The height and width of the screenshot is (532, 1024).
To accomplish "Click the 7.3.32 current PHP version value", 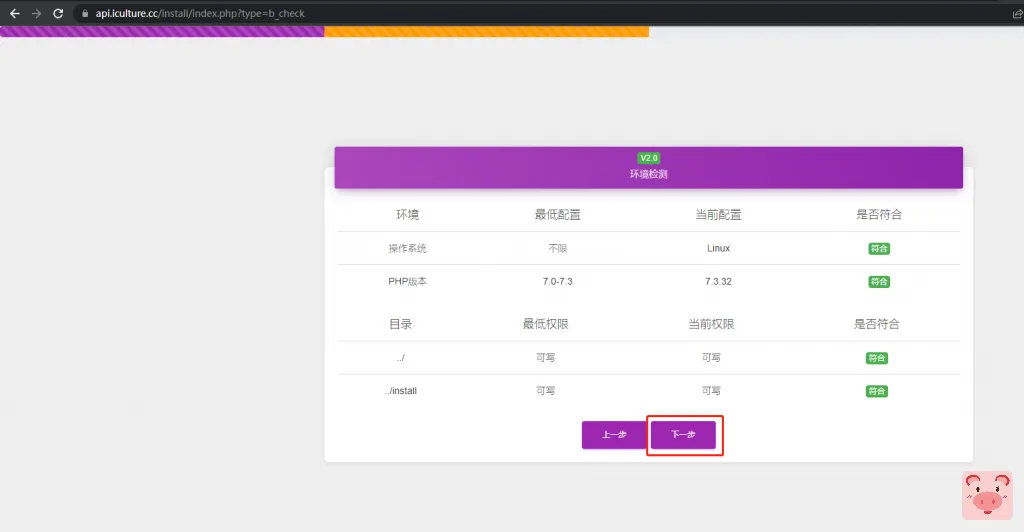I will click(x=718, y=281).
